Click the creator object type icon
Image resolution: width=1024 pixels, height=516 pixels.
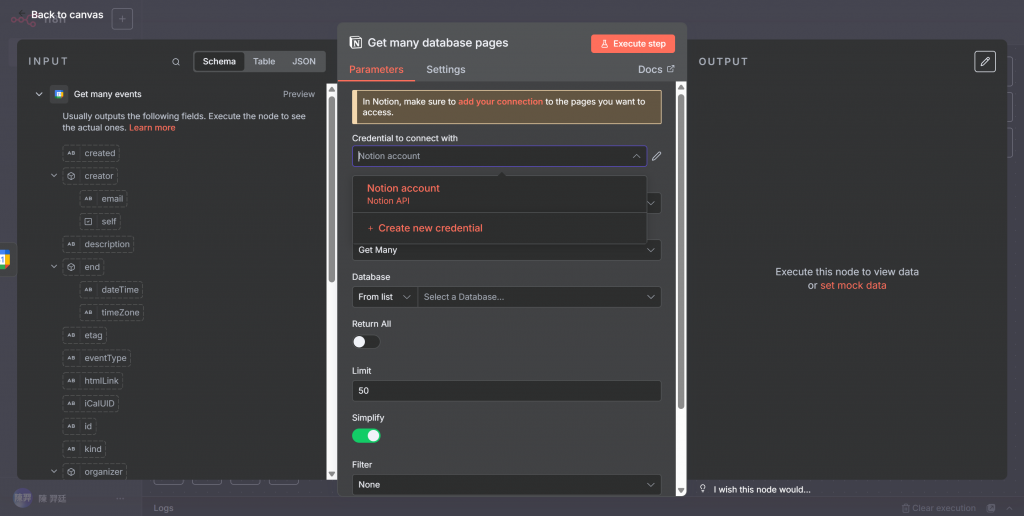point(71,176)
